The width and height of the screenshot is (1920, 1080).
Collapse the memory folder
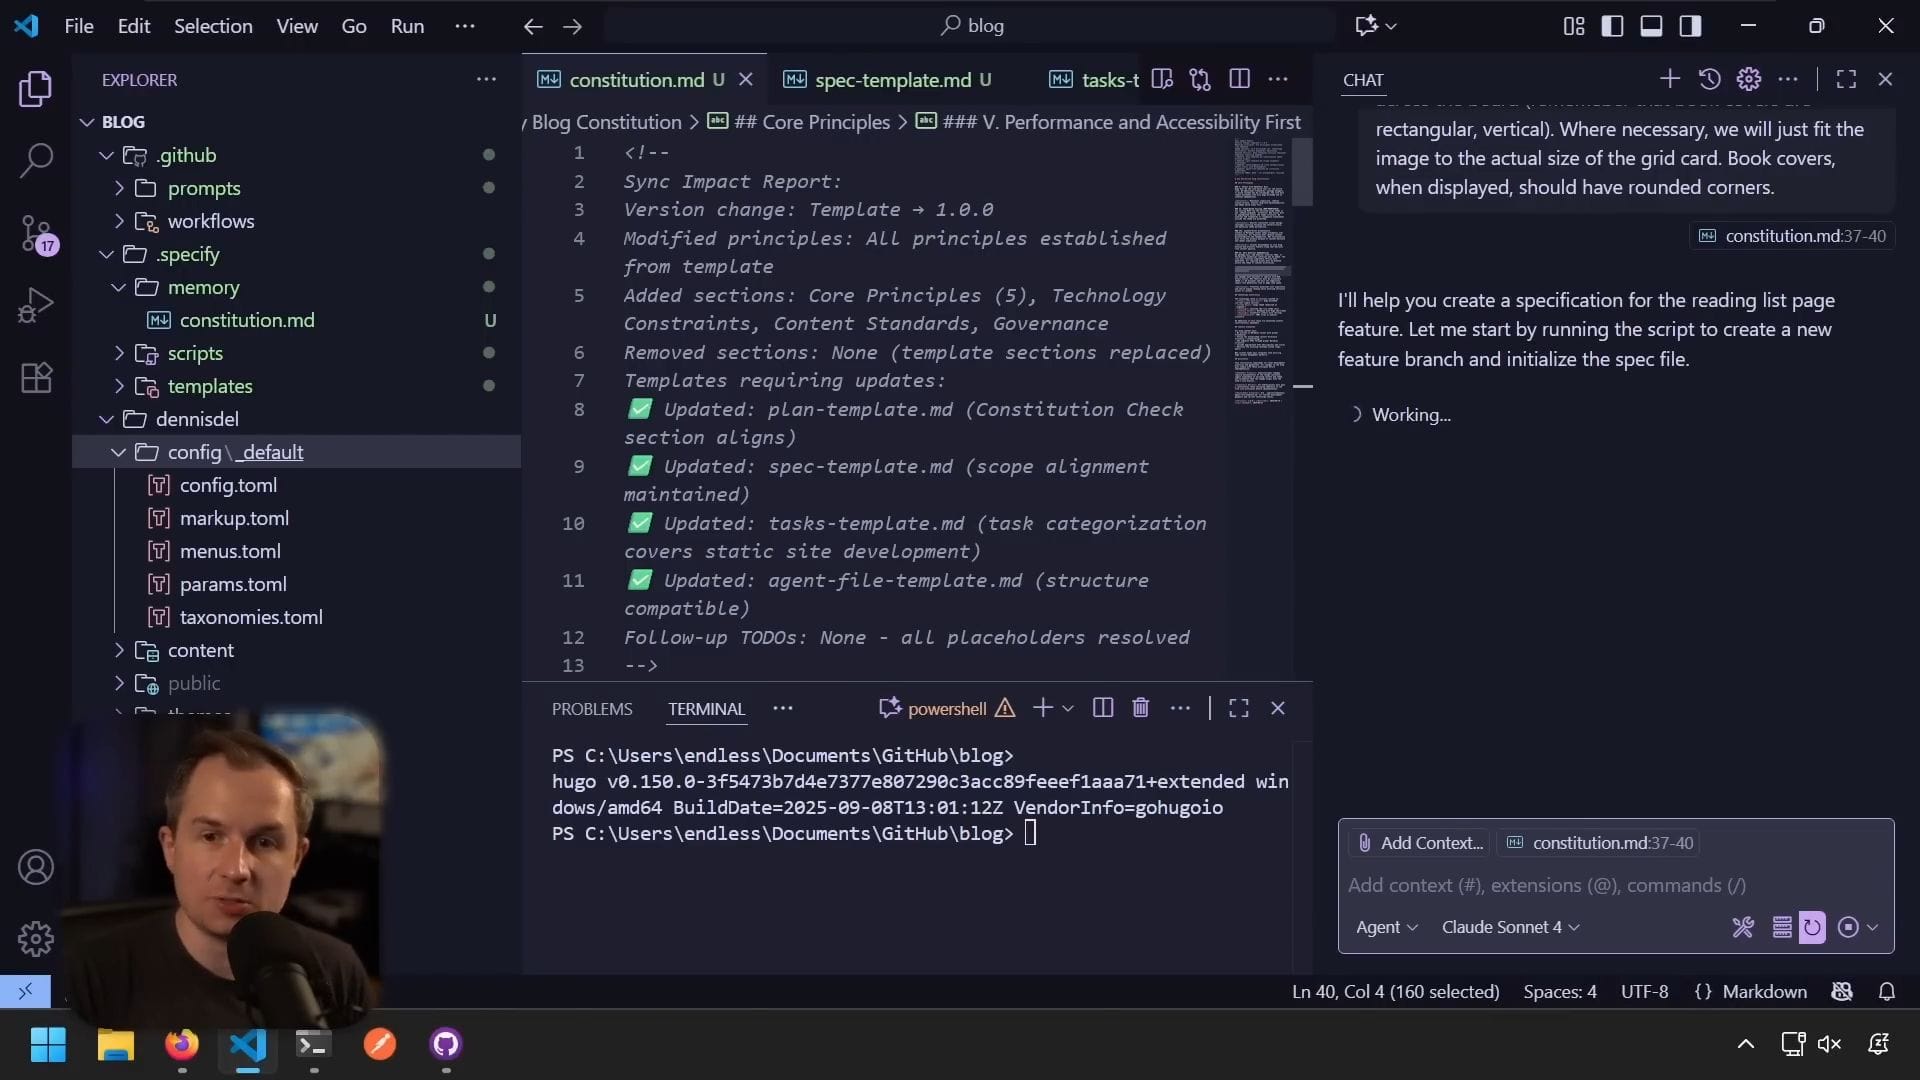(x=203, y=287)
